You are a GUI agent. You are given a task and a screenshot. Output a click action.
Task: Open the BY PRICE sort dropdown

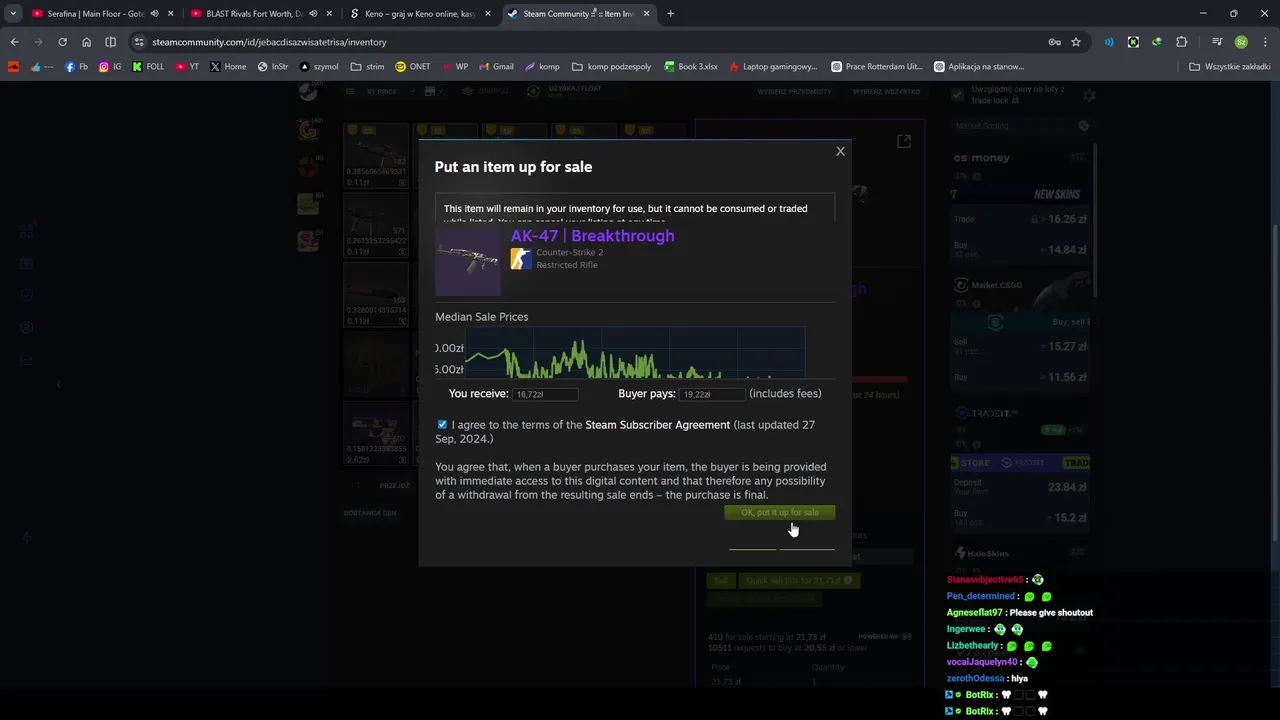tap(383, 91)
